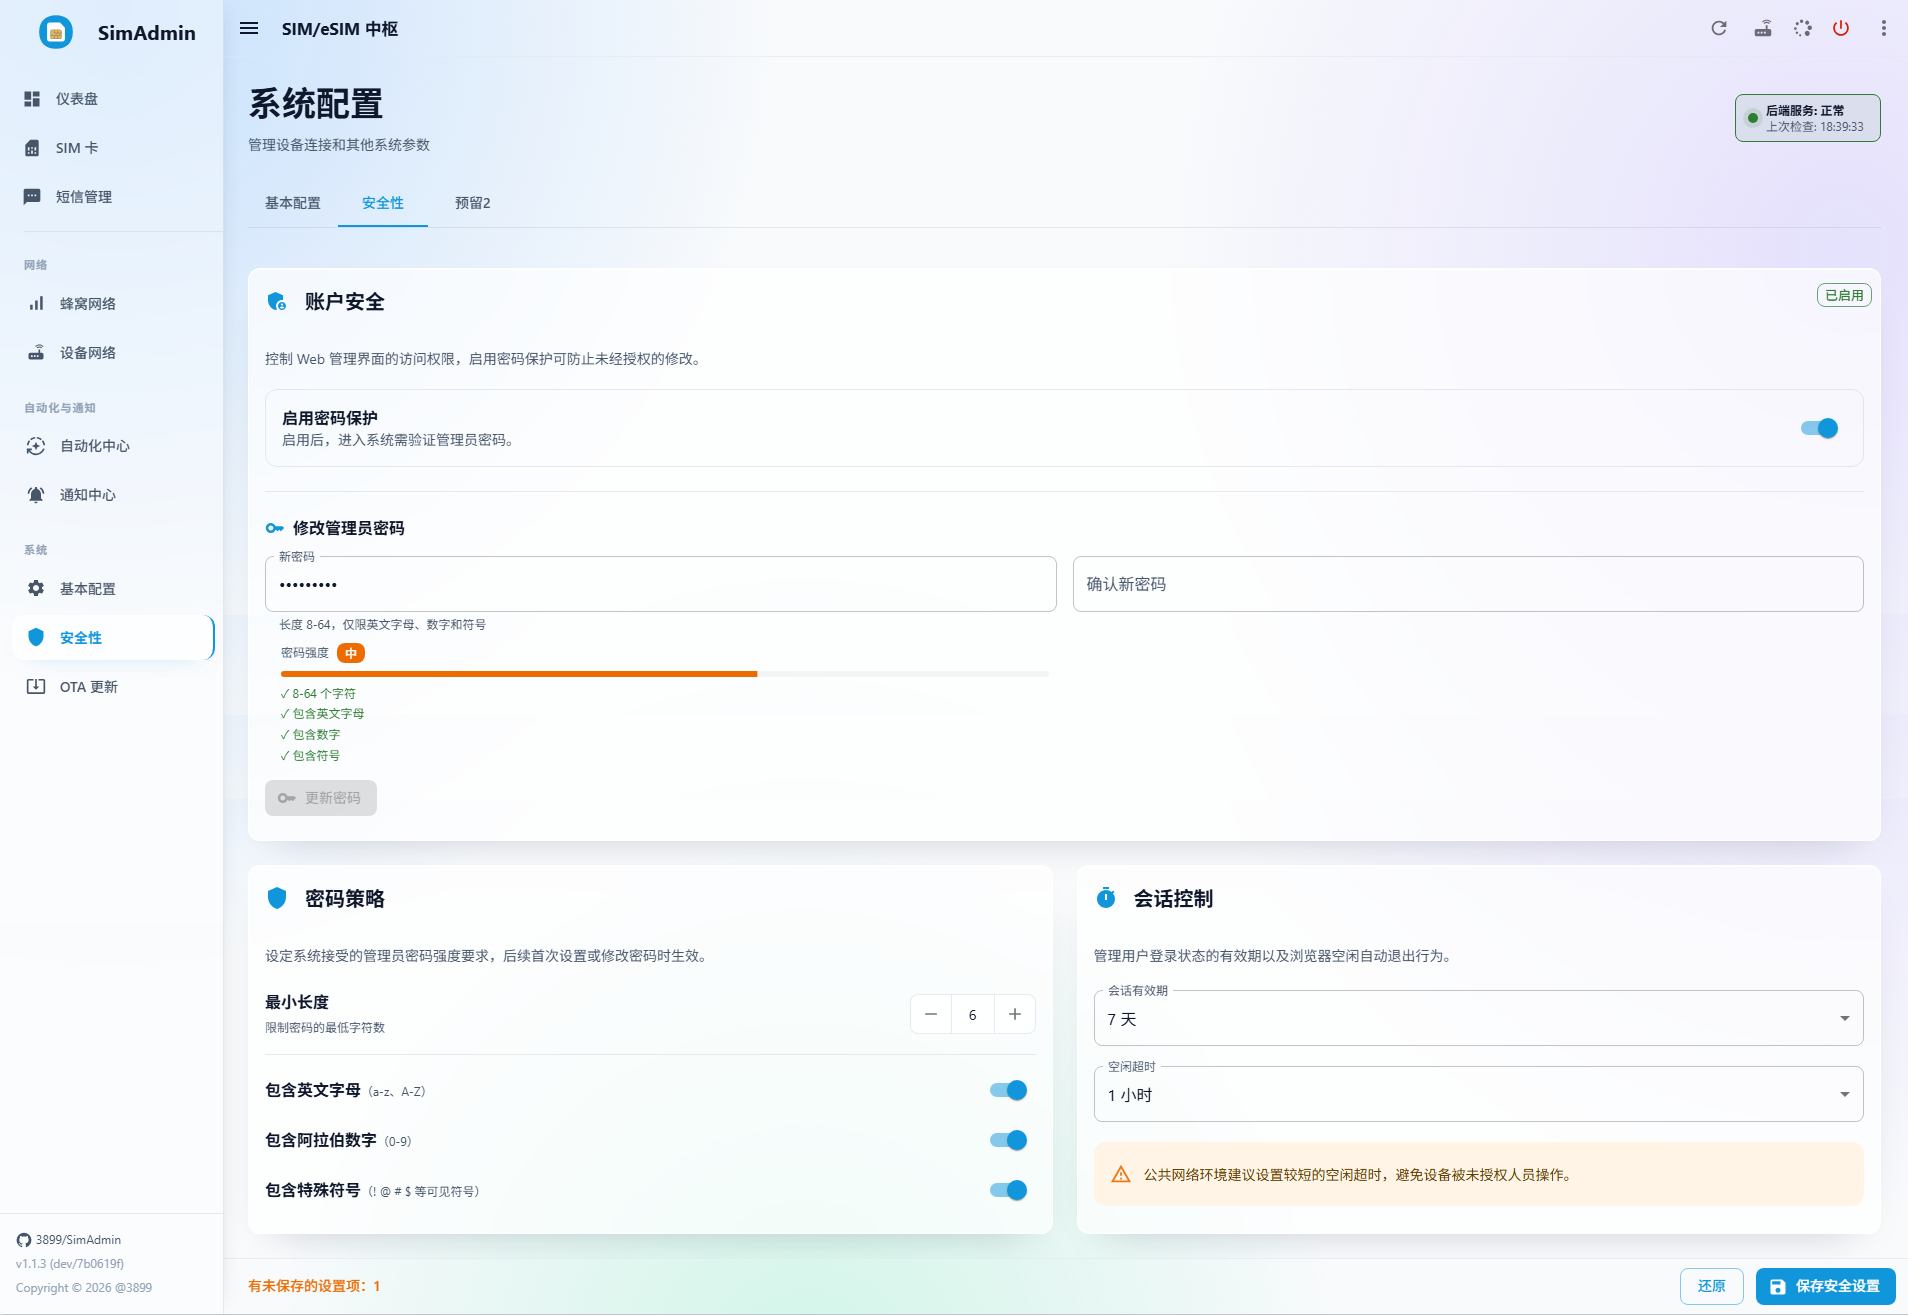The image size is (1908, 1315).
Task: Toggle the hamburger menu icon
Action: click(249, 29)
